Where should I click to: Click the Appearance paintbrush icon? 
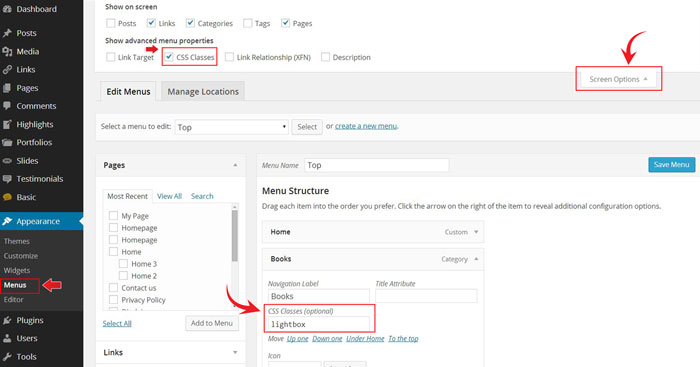(7, 221)
